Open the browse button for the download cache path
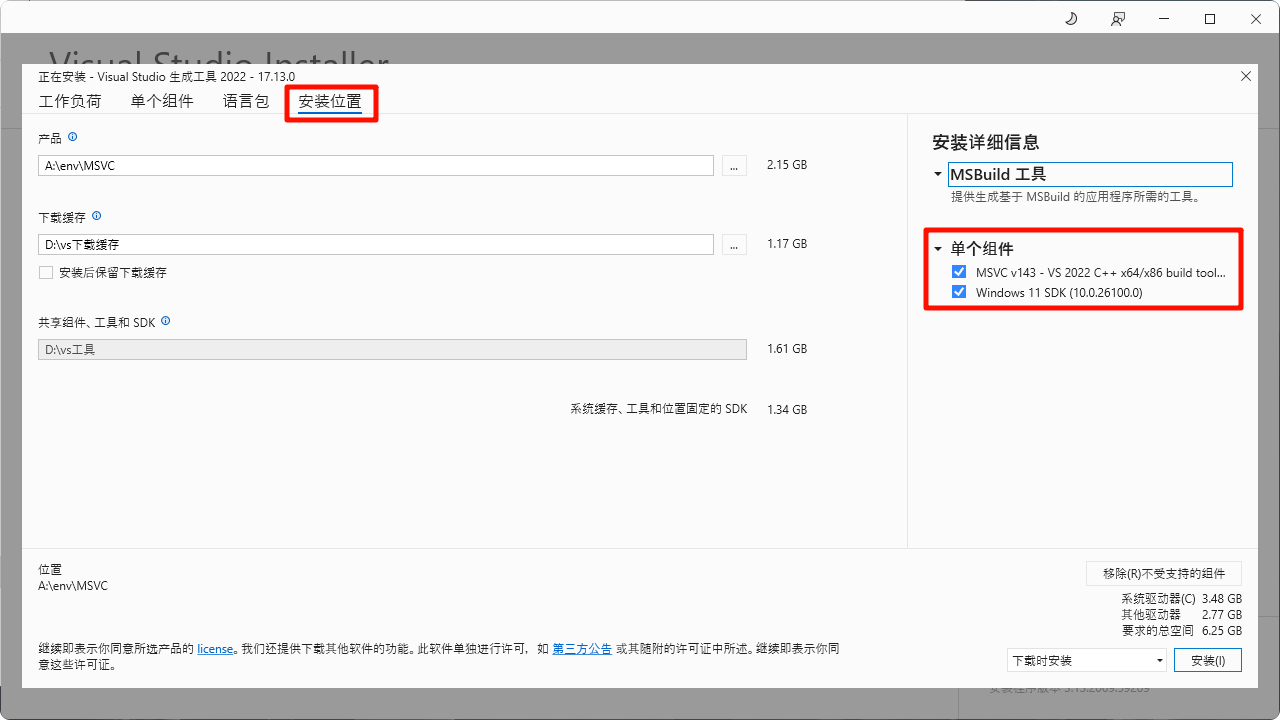The width and height of the screenshot is (1280, 720). point(733,244)
